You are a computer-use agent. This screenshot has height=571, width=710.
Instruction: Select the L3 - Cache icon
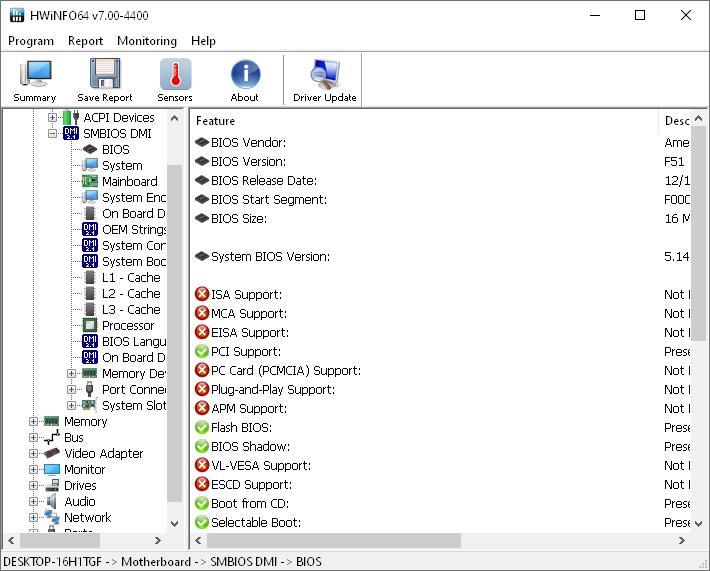pyautogui.click(x=90, y=309)
